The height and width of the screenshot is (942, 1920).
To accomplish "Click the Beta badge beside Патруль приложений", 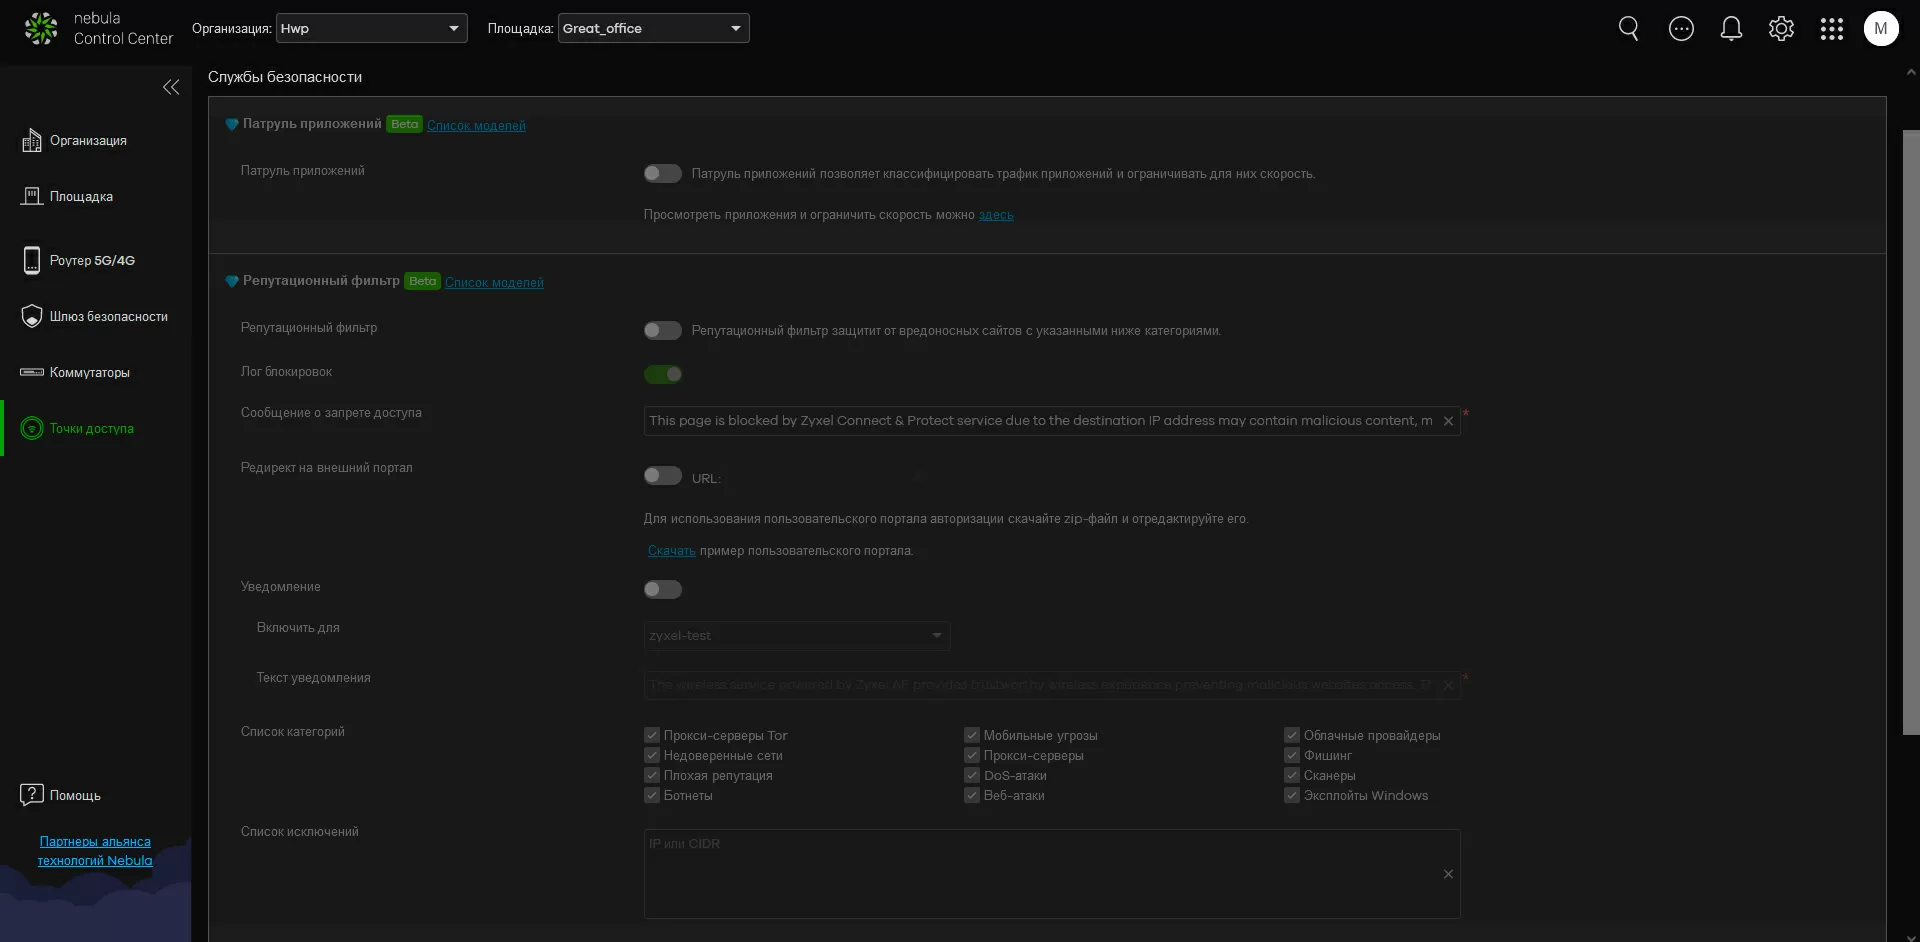I will (x=404, y=124).
